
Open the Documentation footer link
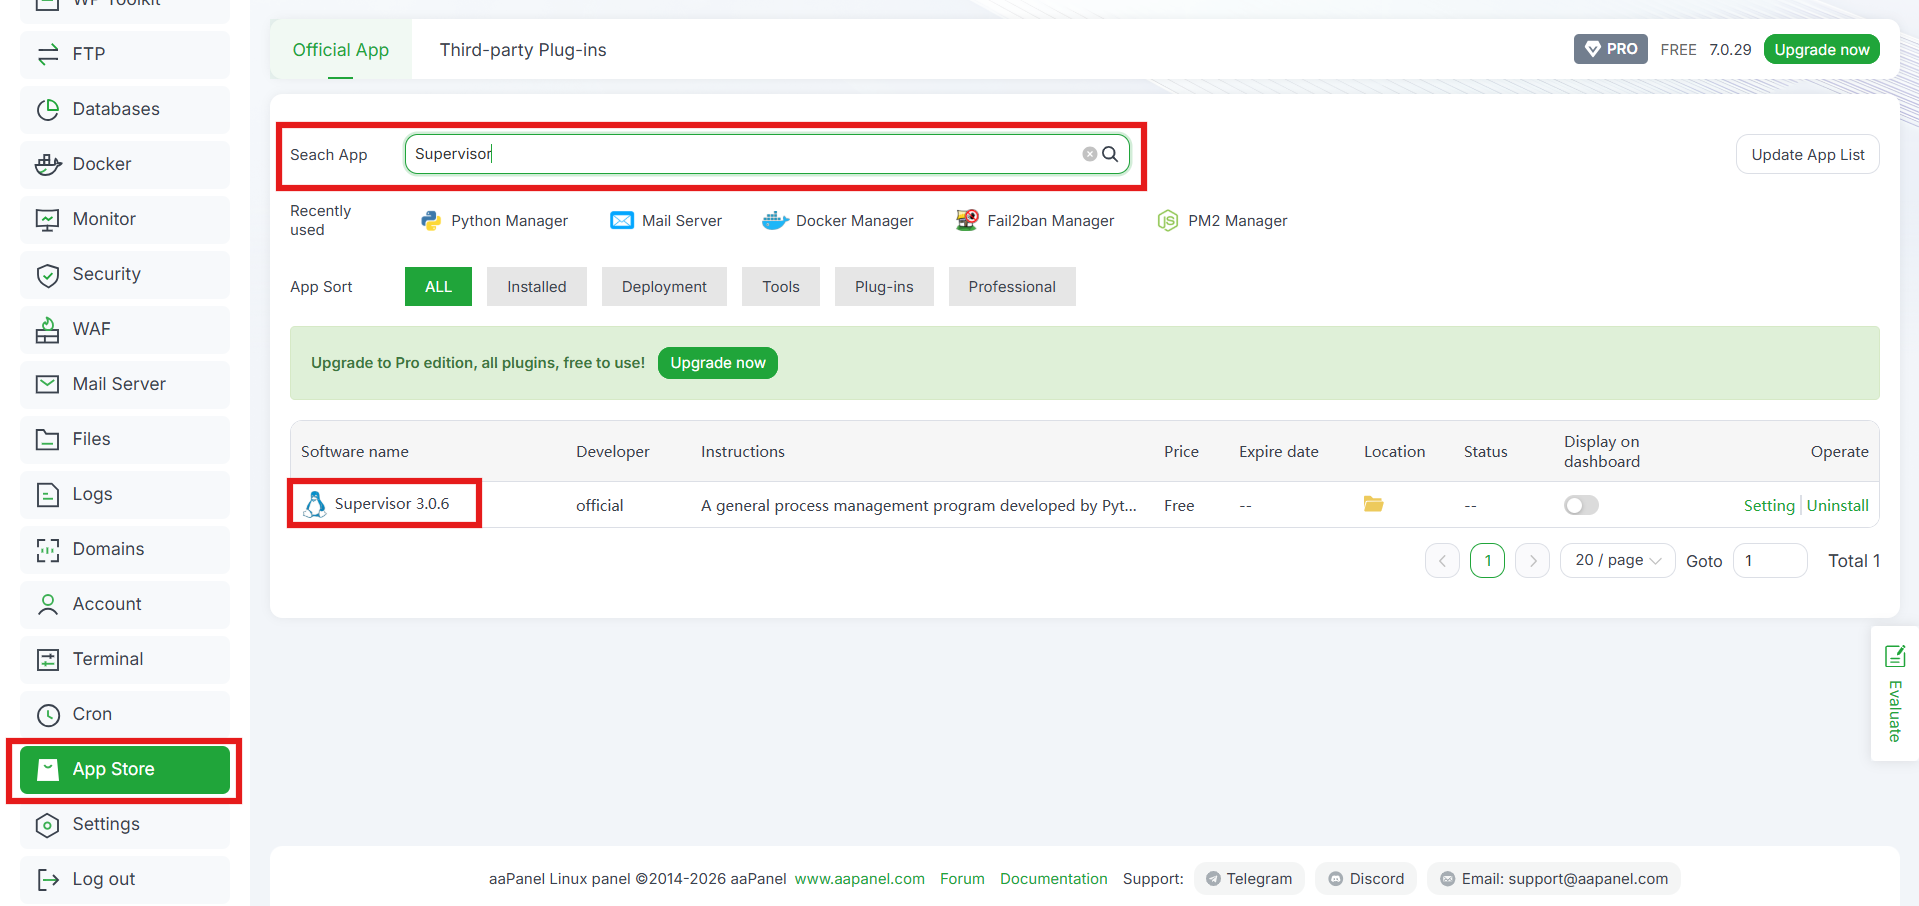click(1054, 879)
